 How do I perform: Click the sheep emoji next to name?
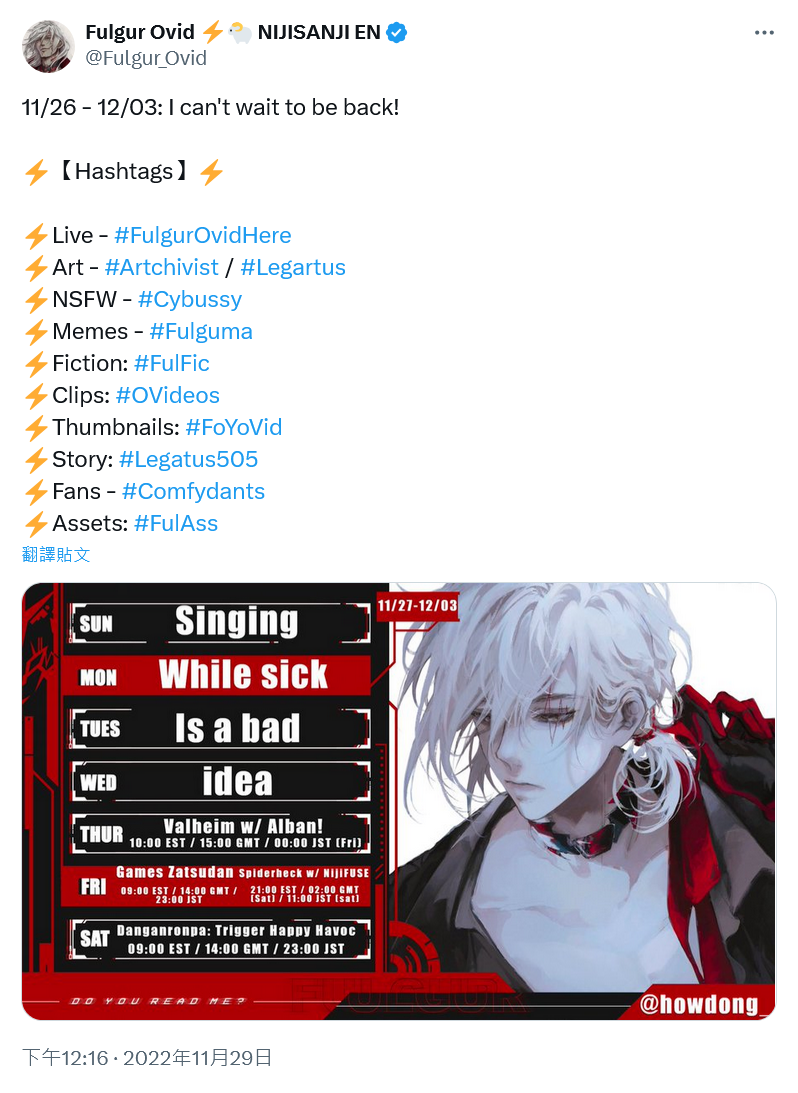point(240,32)
